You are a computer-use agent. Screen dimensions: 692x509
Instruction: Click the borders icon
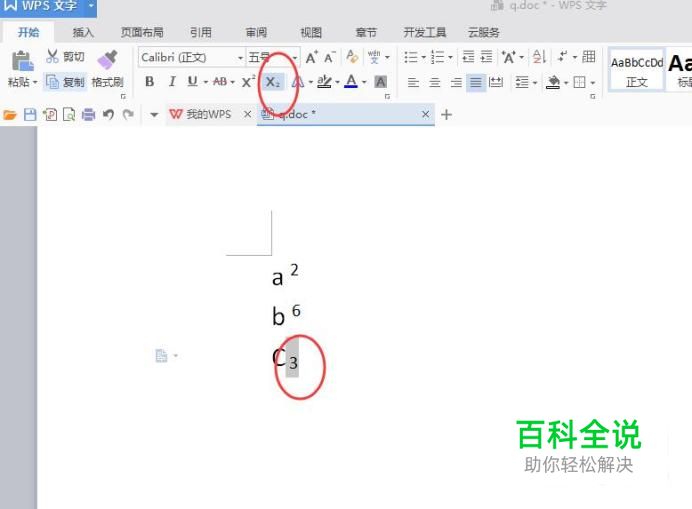(579, 82)
